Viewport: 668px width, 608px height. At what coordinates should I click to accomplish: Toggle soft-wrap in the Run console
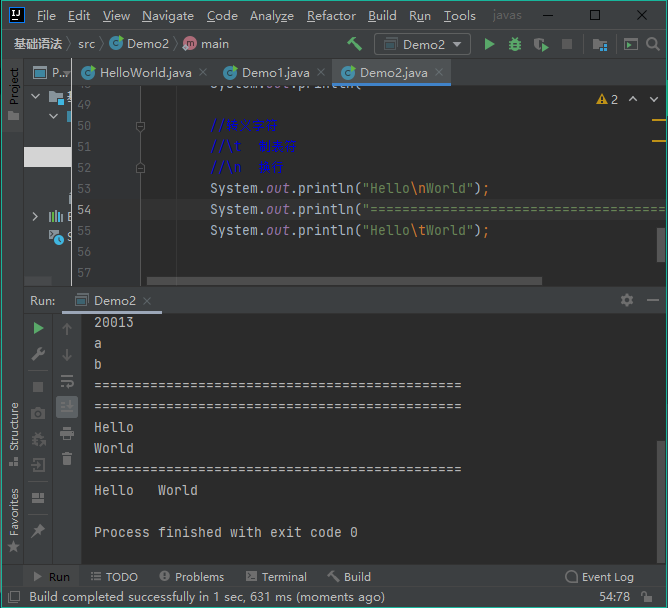pos(67,381)
